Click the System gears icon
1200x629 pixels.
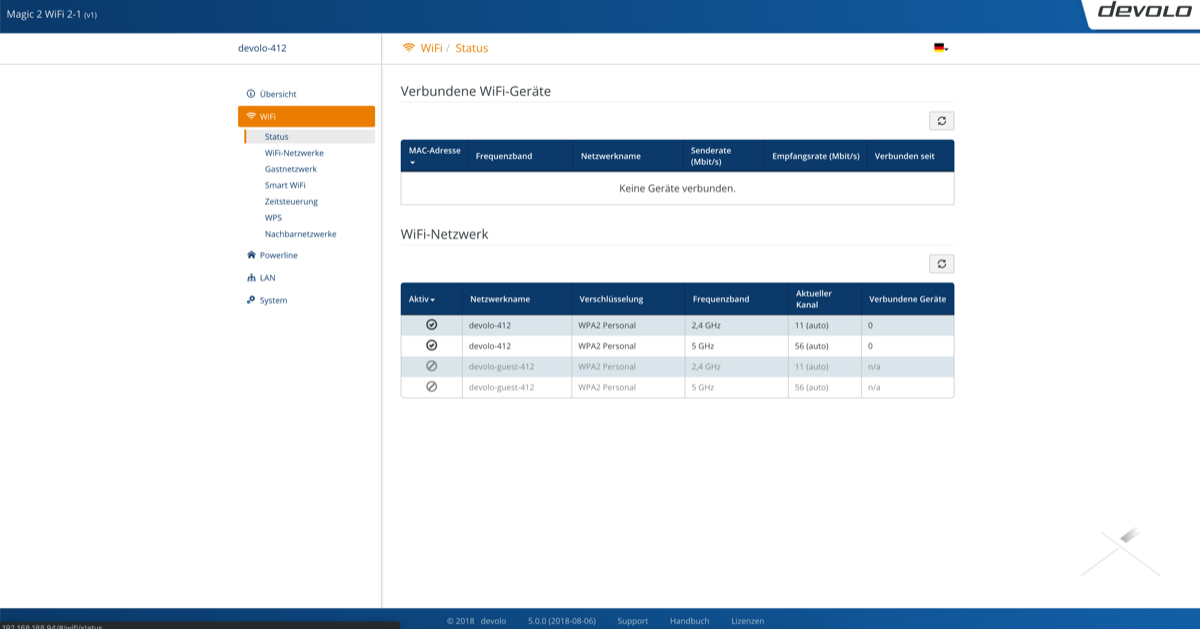[251, 300]
